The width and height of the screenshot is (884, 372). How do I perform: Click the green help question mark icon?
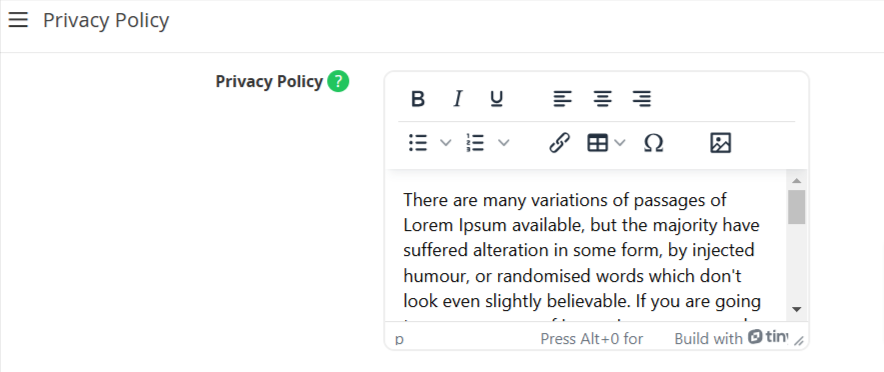338,82
